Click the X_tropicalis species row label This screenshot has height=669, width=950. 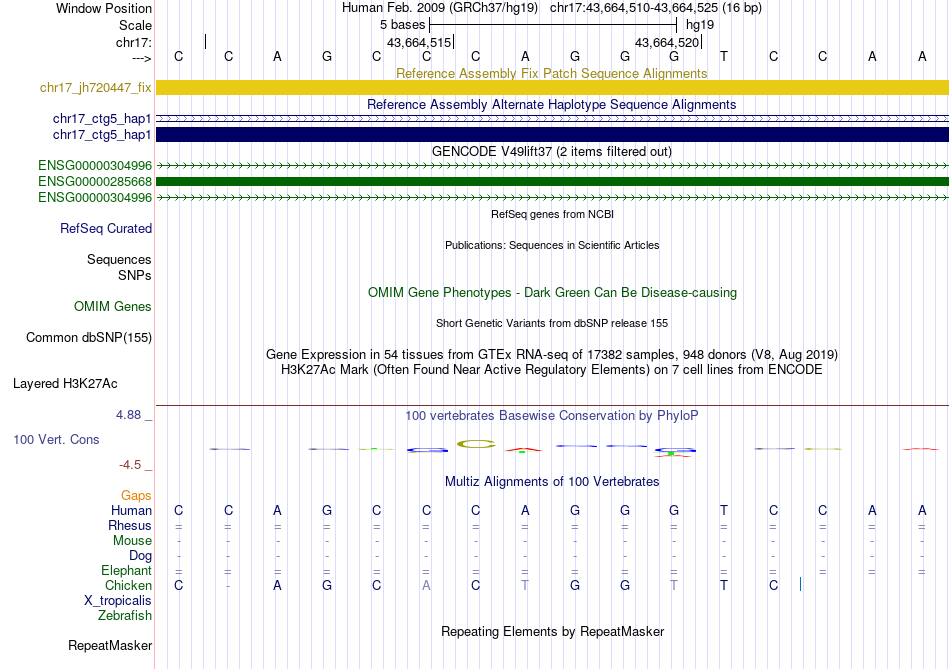click(118, 601)
